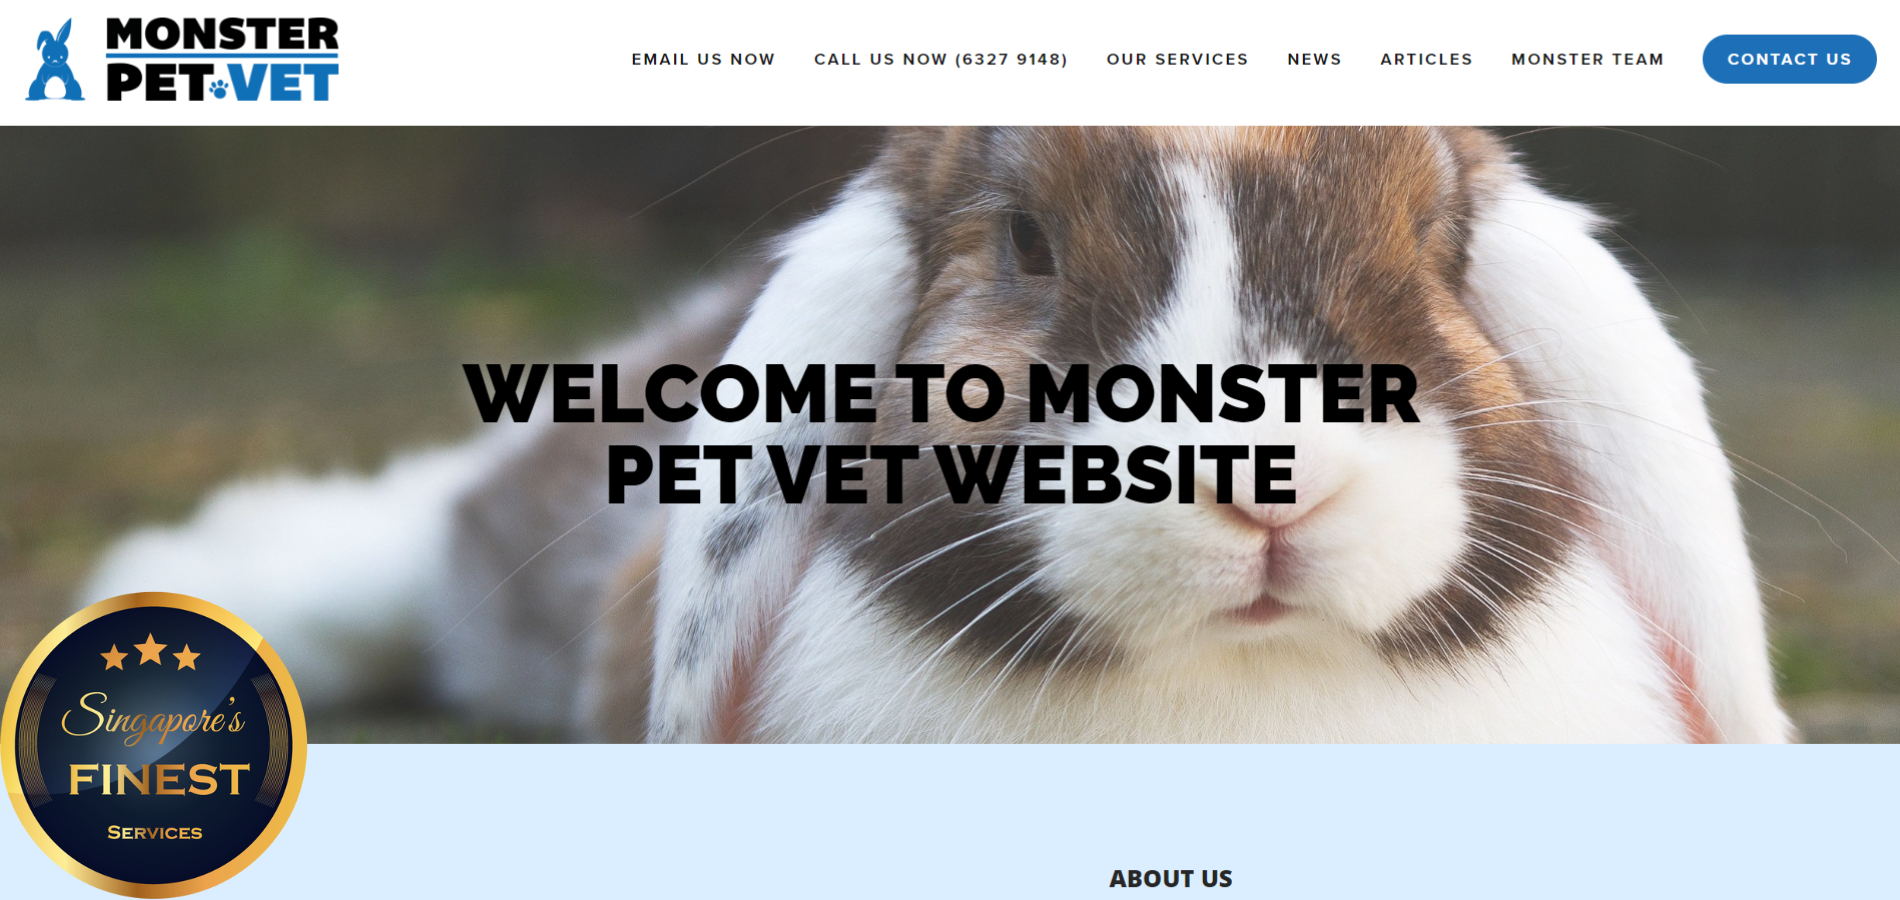1900x900 pixels.
Task: Open the Singapore's Finest Services badge
Action: tap(153, 745)
